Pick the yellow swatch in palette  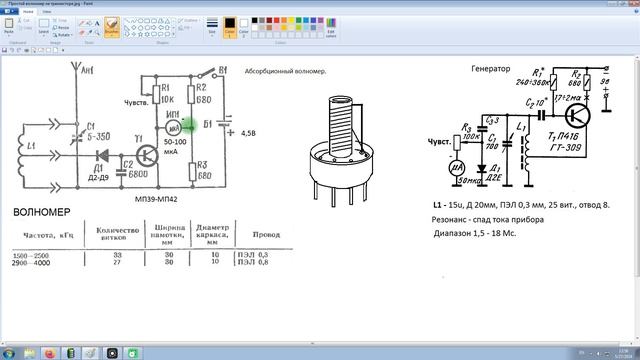(291, 20)
